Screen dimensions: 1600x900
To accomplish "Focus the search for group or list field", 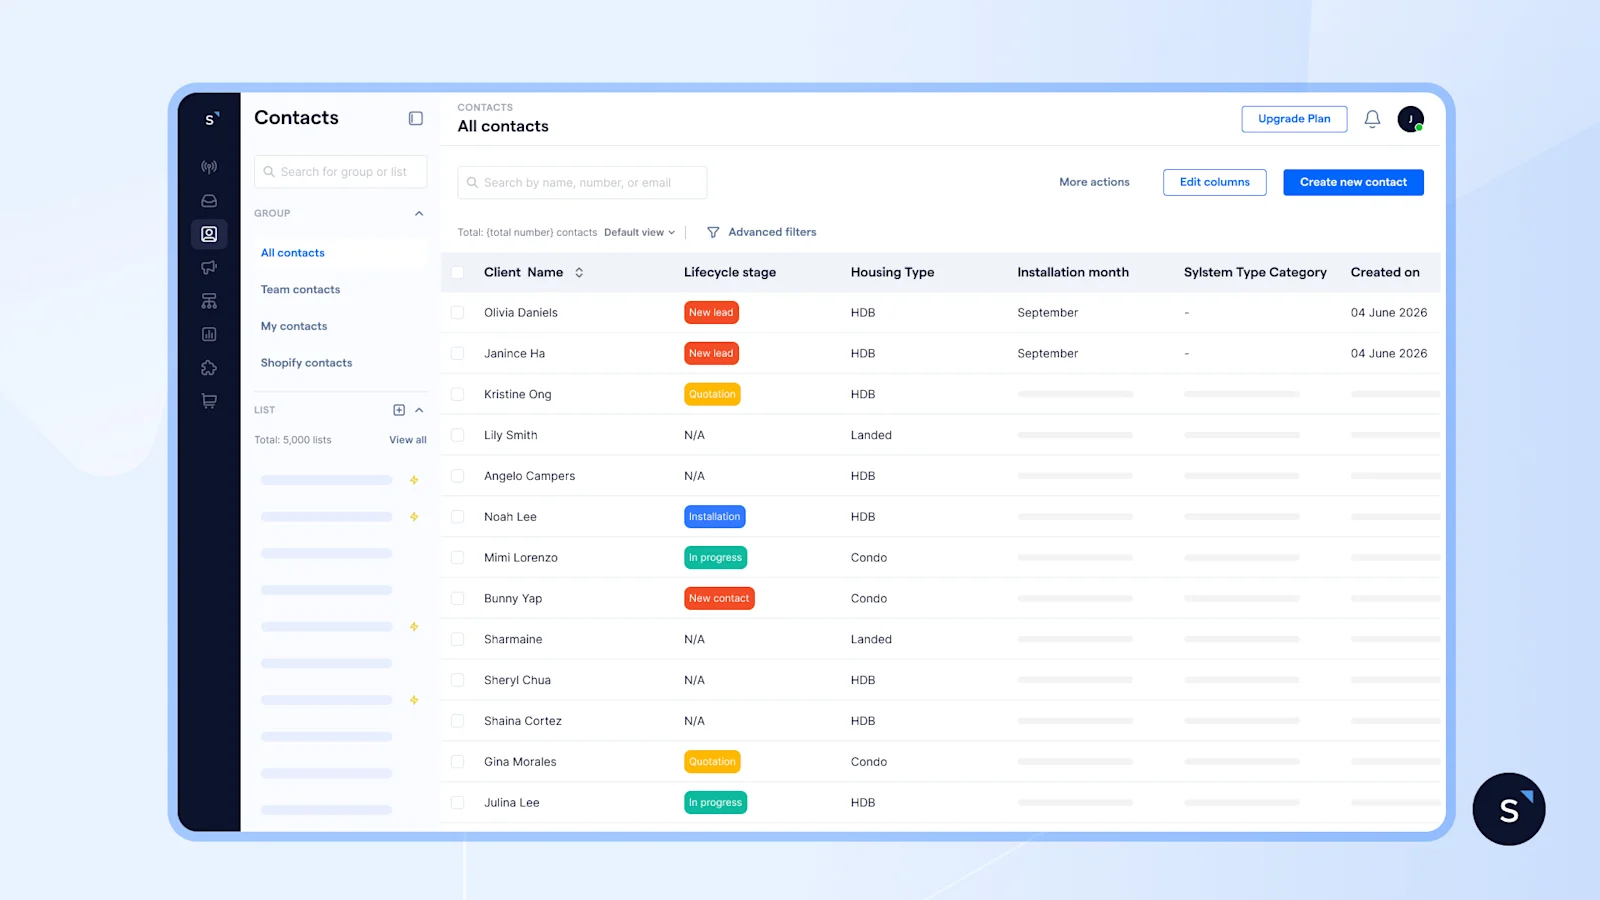I will [x=340, y=172].
